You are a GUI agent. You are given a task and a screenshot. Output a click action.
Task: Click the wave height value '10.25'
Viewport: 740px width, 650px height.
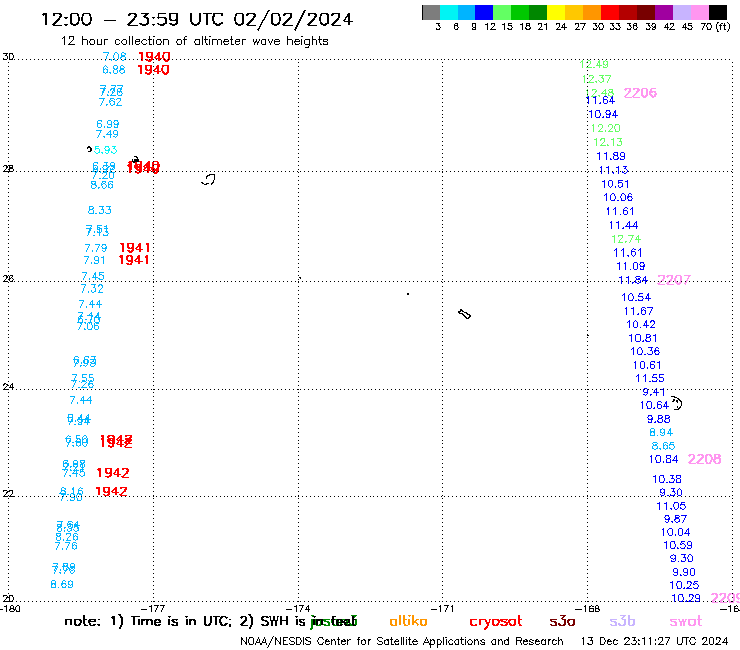coord(684,585)
